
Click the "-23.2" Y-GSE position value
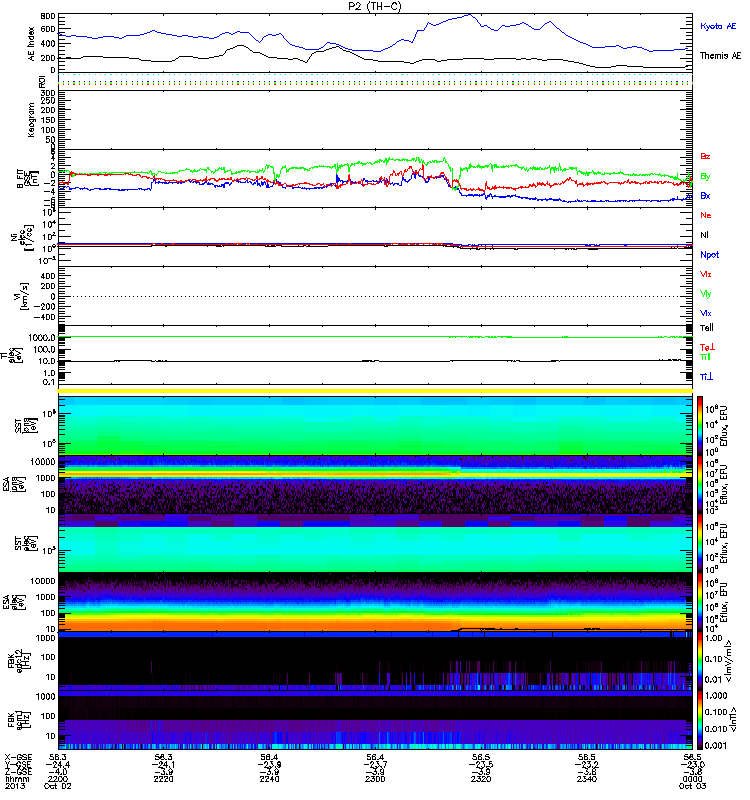click(x=587, y=765)
